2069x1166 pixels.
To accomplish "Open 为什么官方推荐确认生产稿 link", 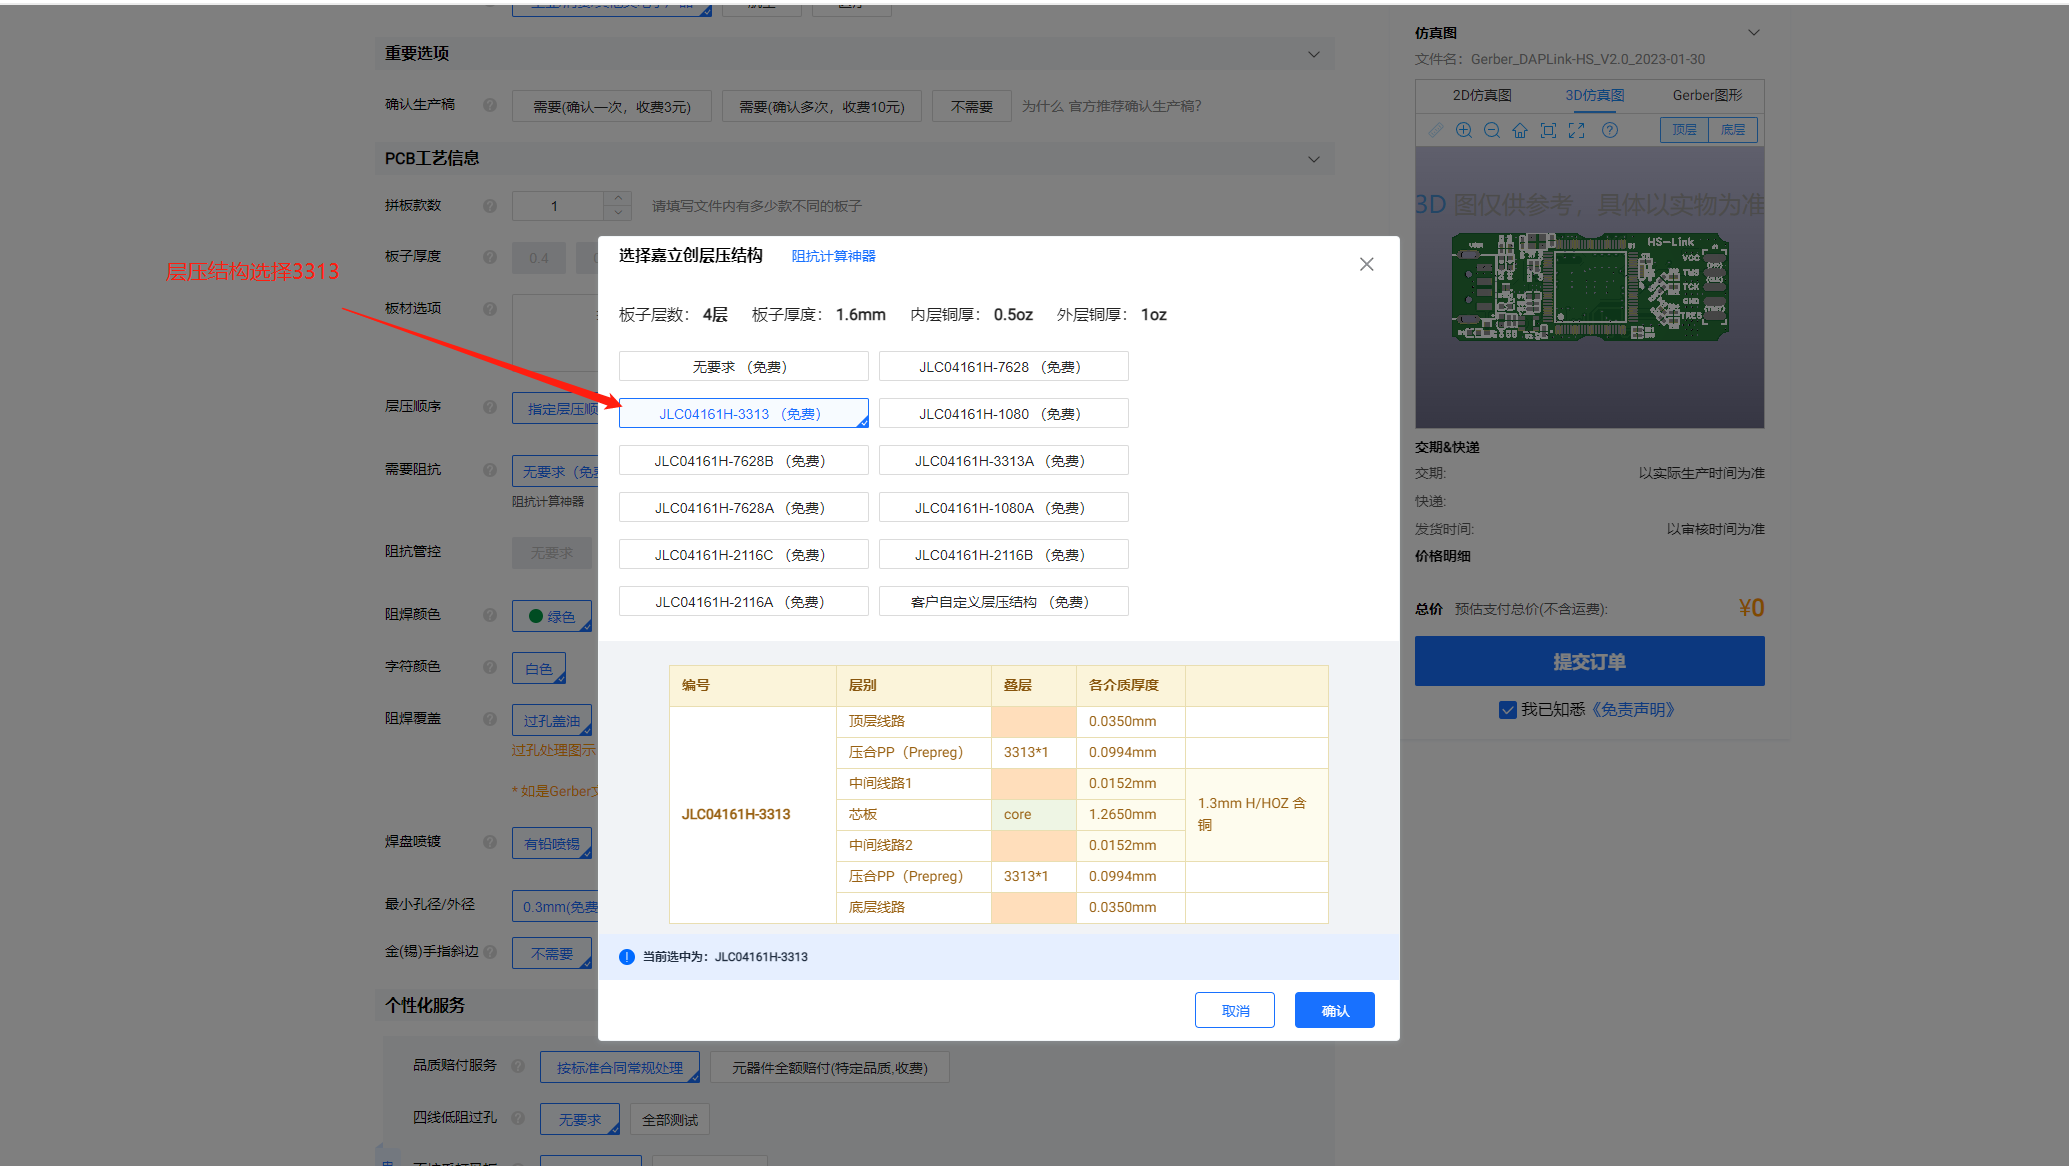I will (1111, 106).
